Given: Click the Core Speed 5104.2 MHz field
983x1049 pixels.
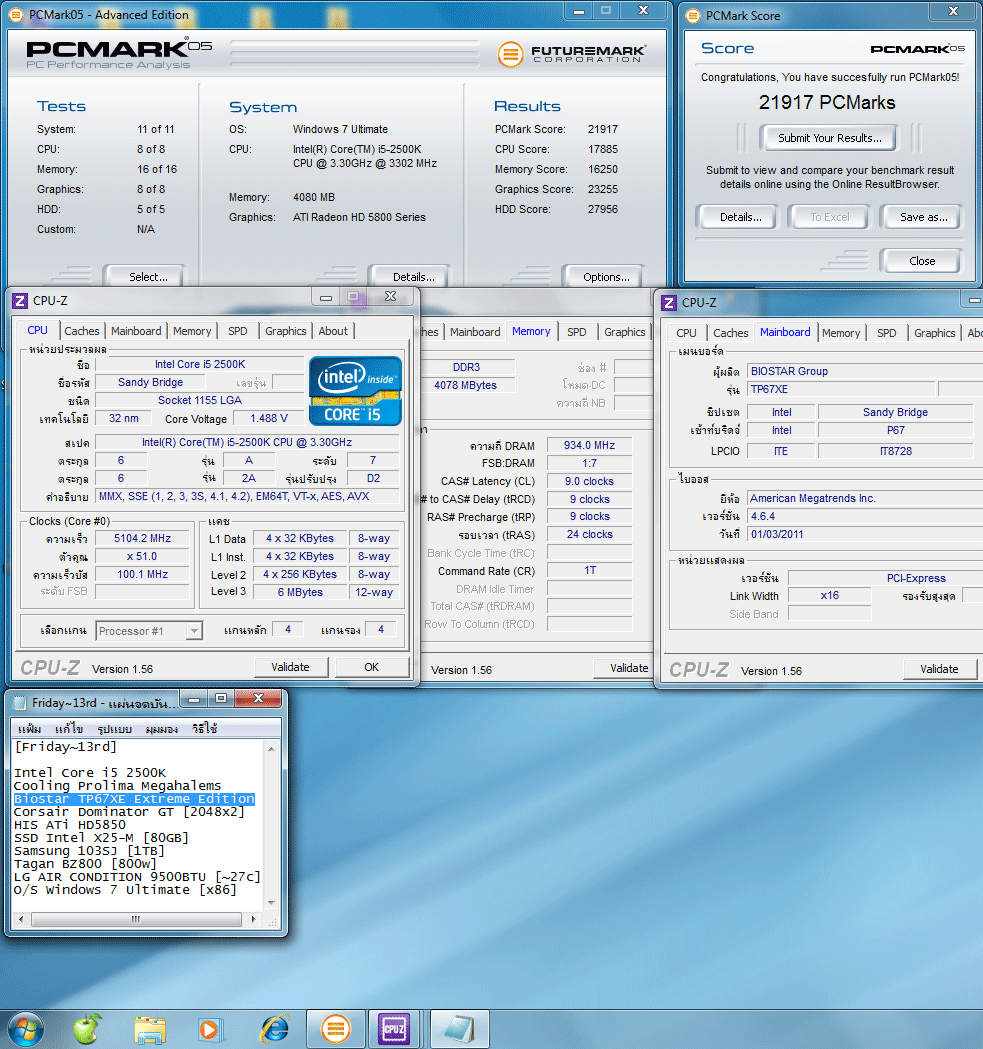Looking at the screenshot, I should (x=142, y=538).
